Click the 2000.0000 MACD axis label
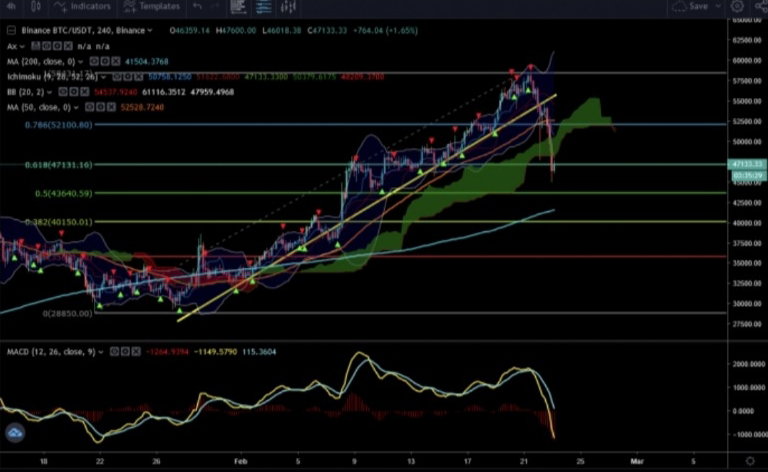The image size is (768, 472). [x=749, y=364]
